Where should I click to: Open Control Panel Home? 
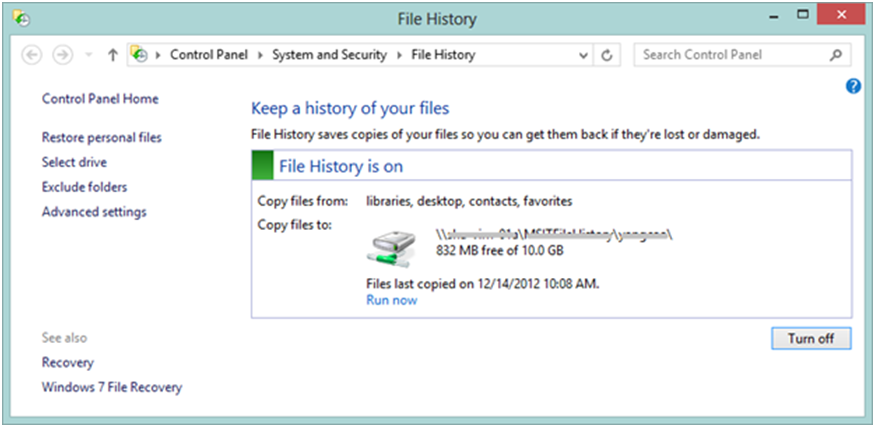100,99
